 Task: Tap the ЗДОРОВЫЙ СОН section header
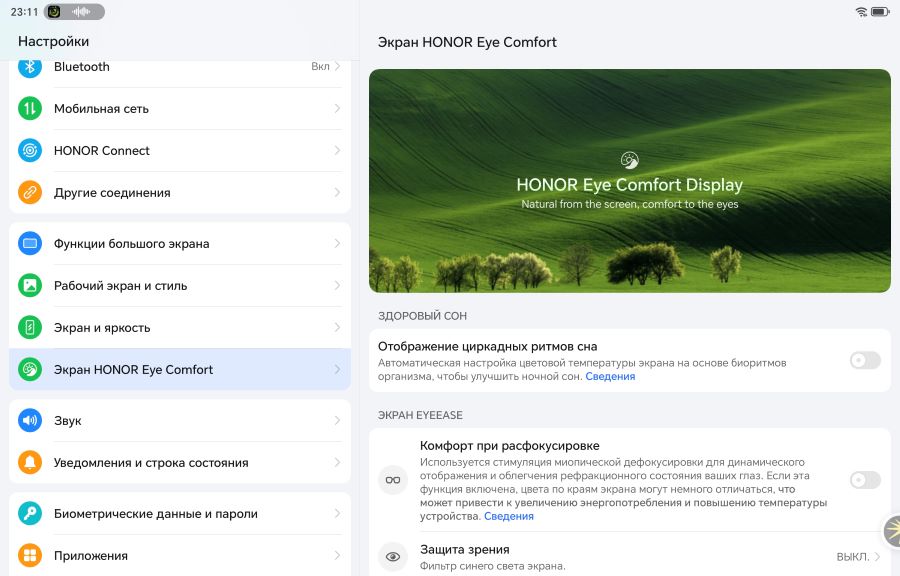(x=422, y=316)
